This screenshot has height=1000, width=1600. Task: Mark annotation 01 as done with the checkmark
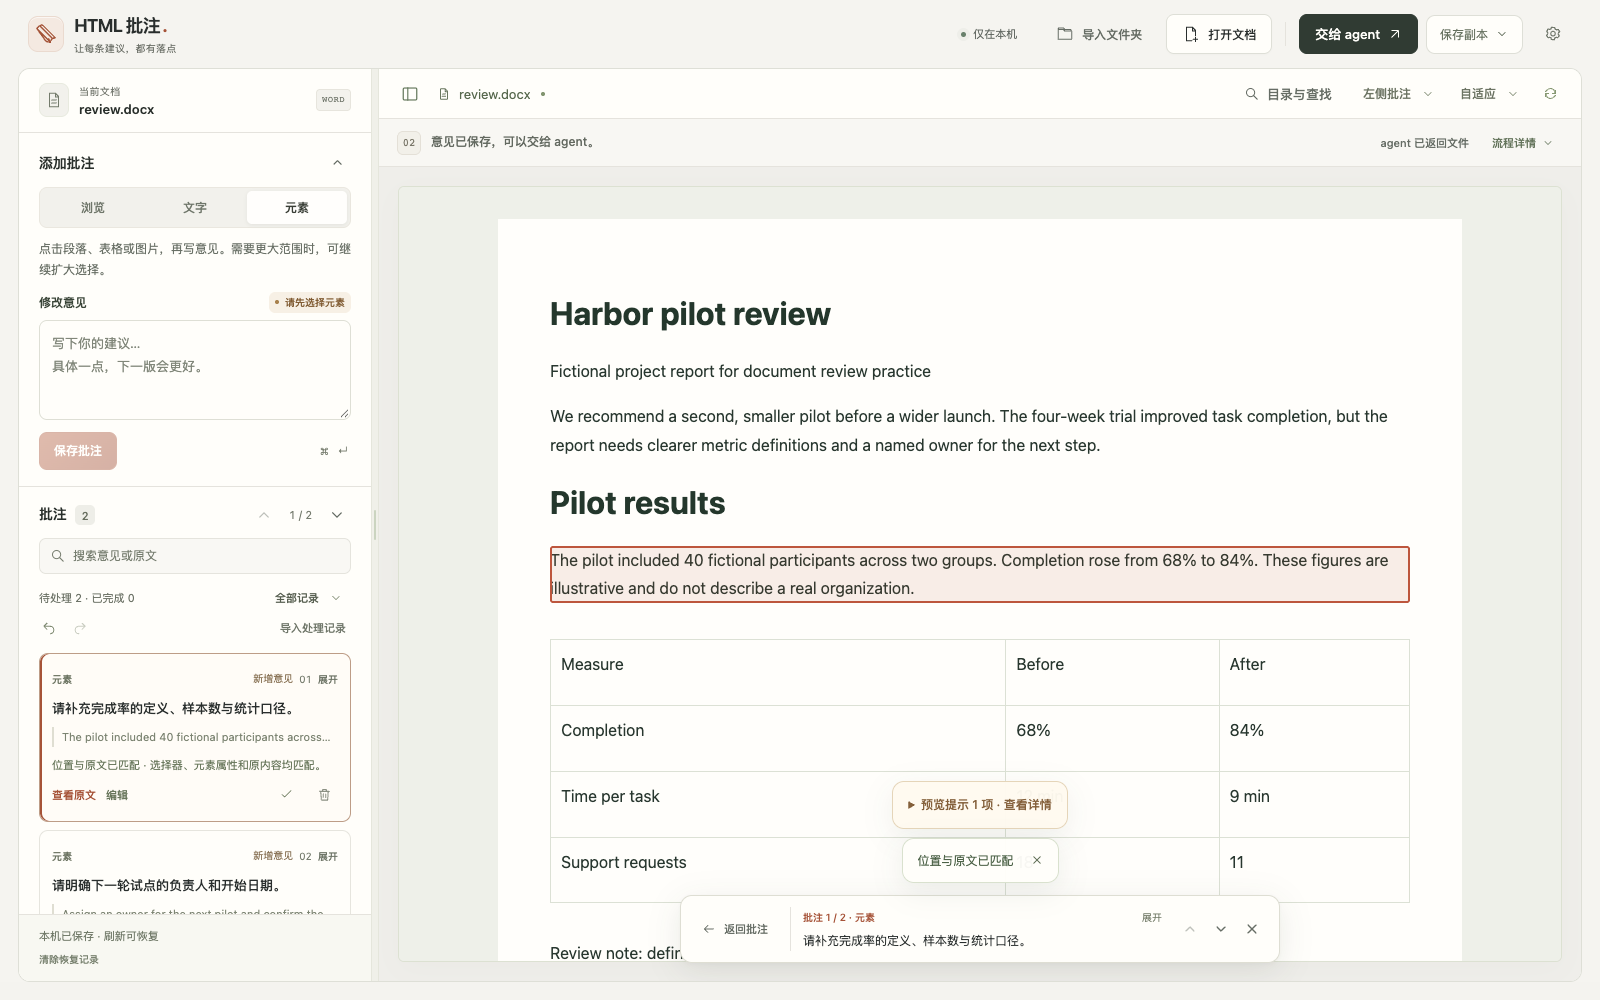tap(286, 795)
